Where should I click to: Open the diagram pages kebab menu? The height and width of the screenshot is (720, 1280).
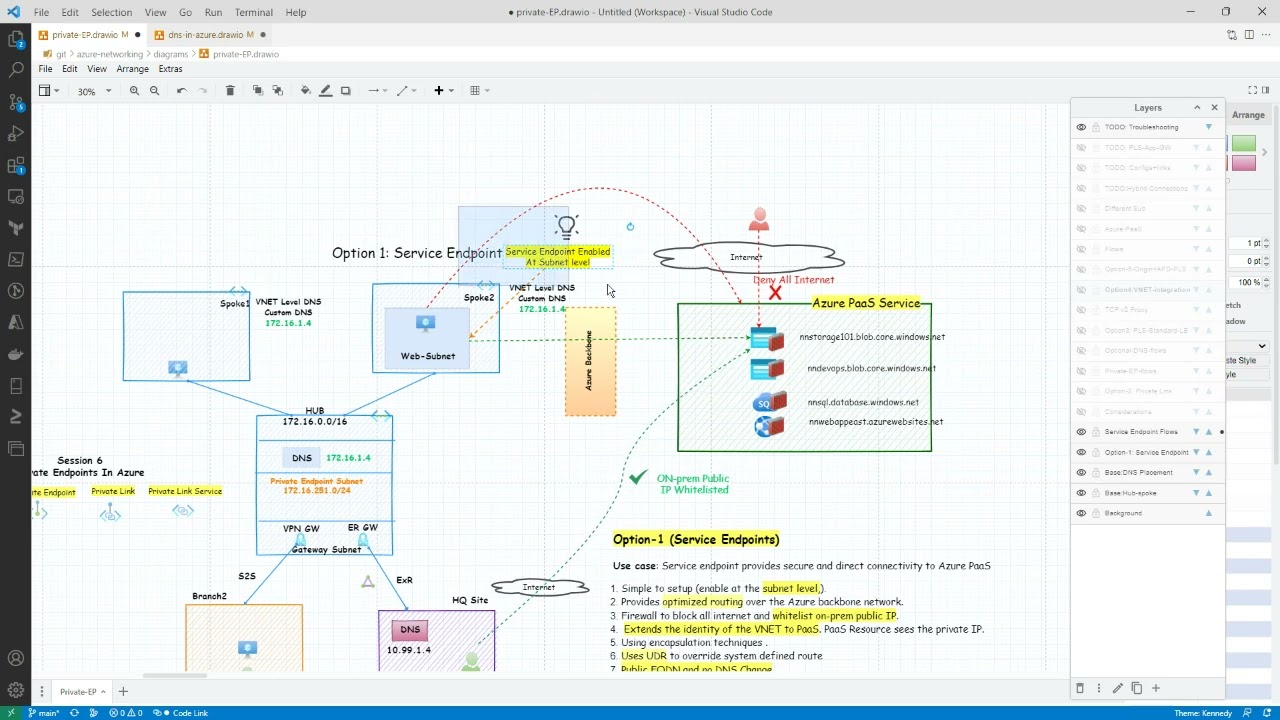pyautogui.click(x=42, y=692)
